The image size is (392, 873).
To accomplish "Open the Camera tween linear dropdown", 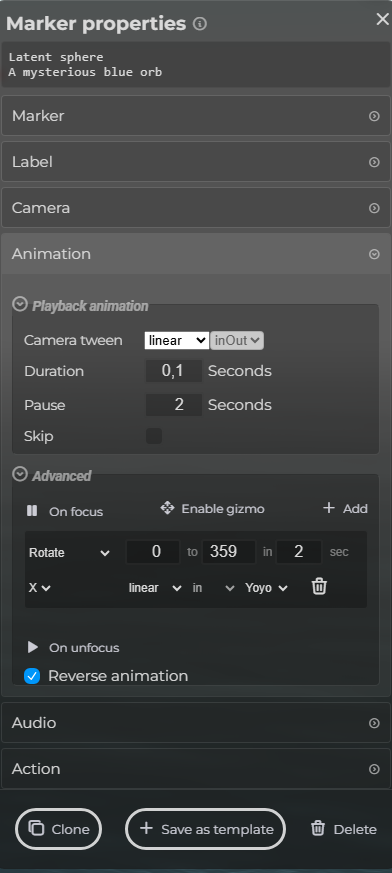I will point(177,340).
